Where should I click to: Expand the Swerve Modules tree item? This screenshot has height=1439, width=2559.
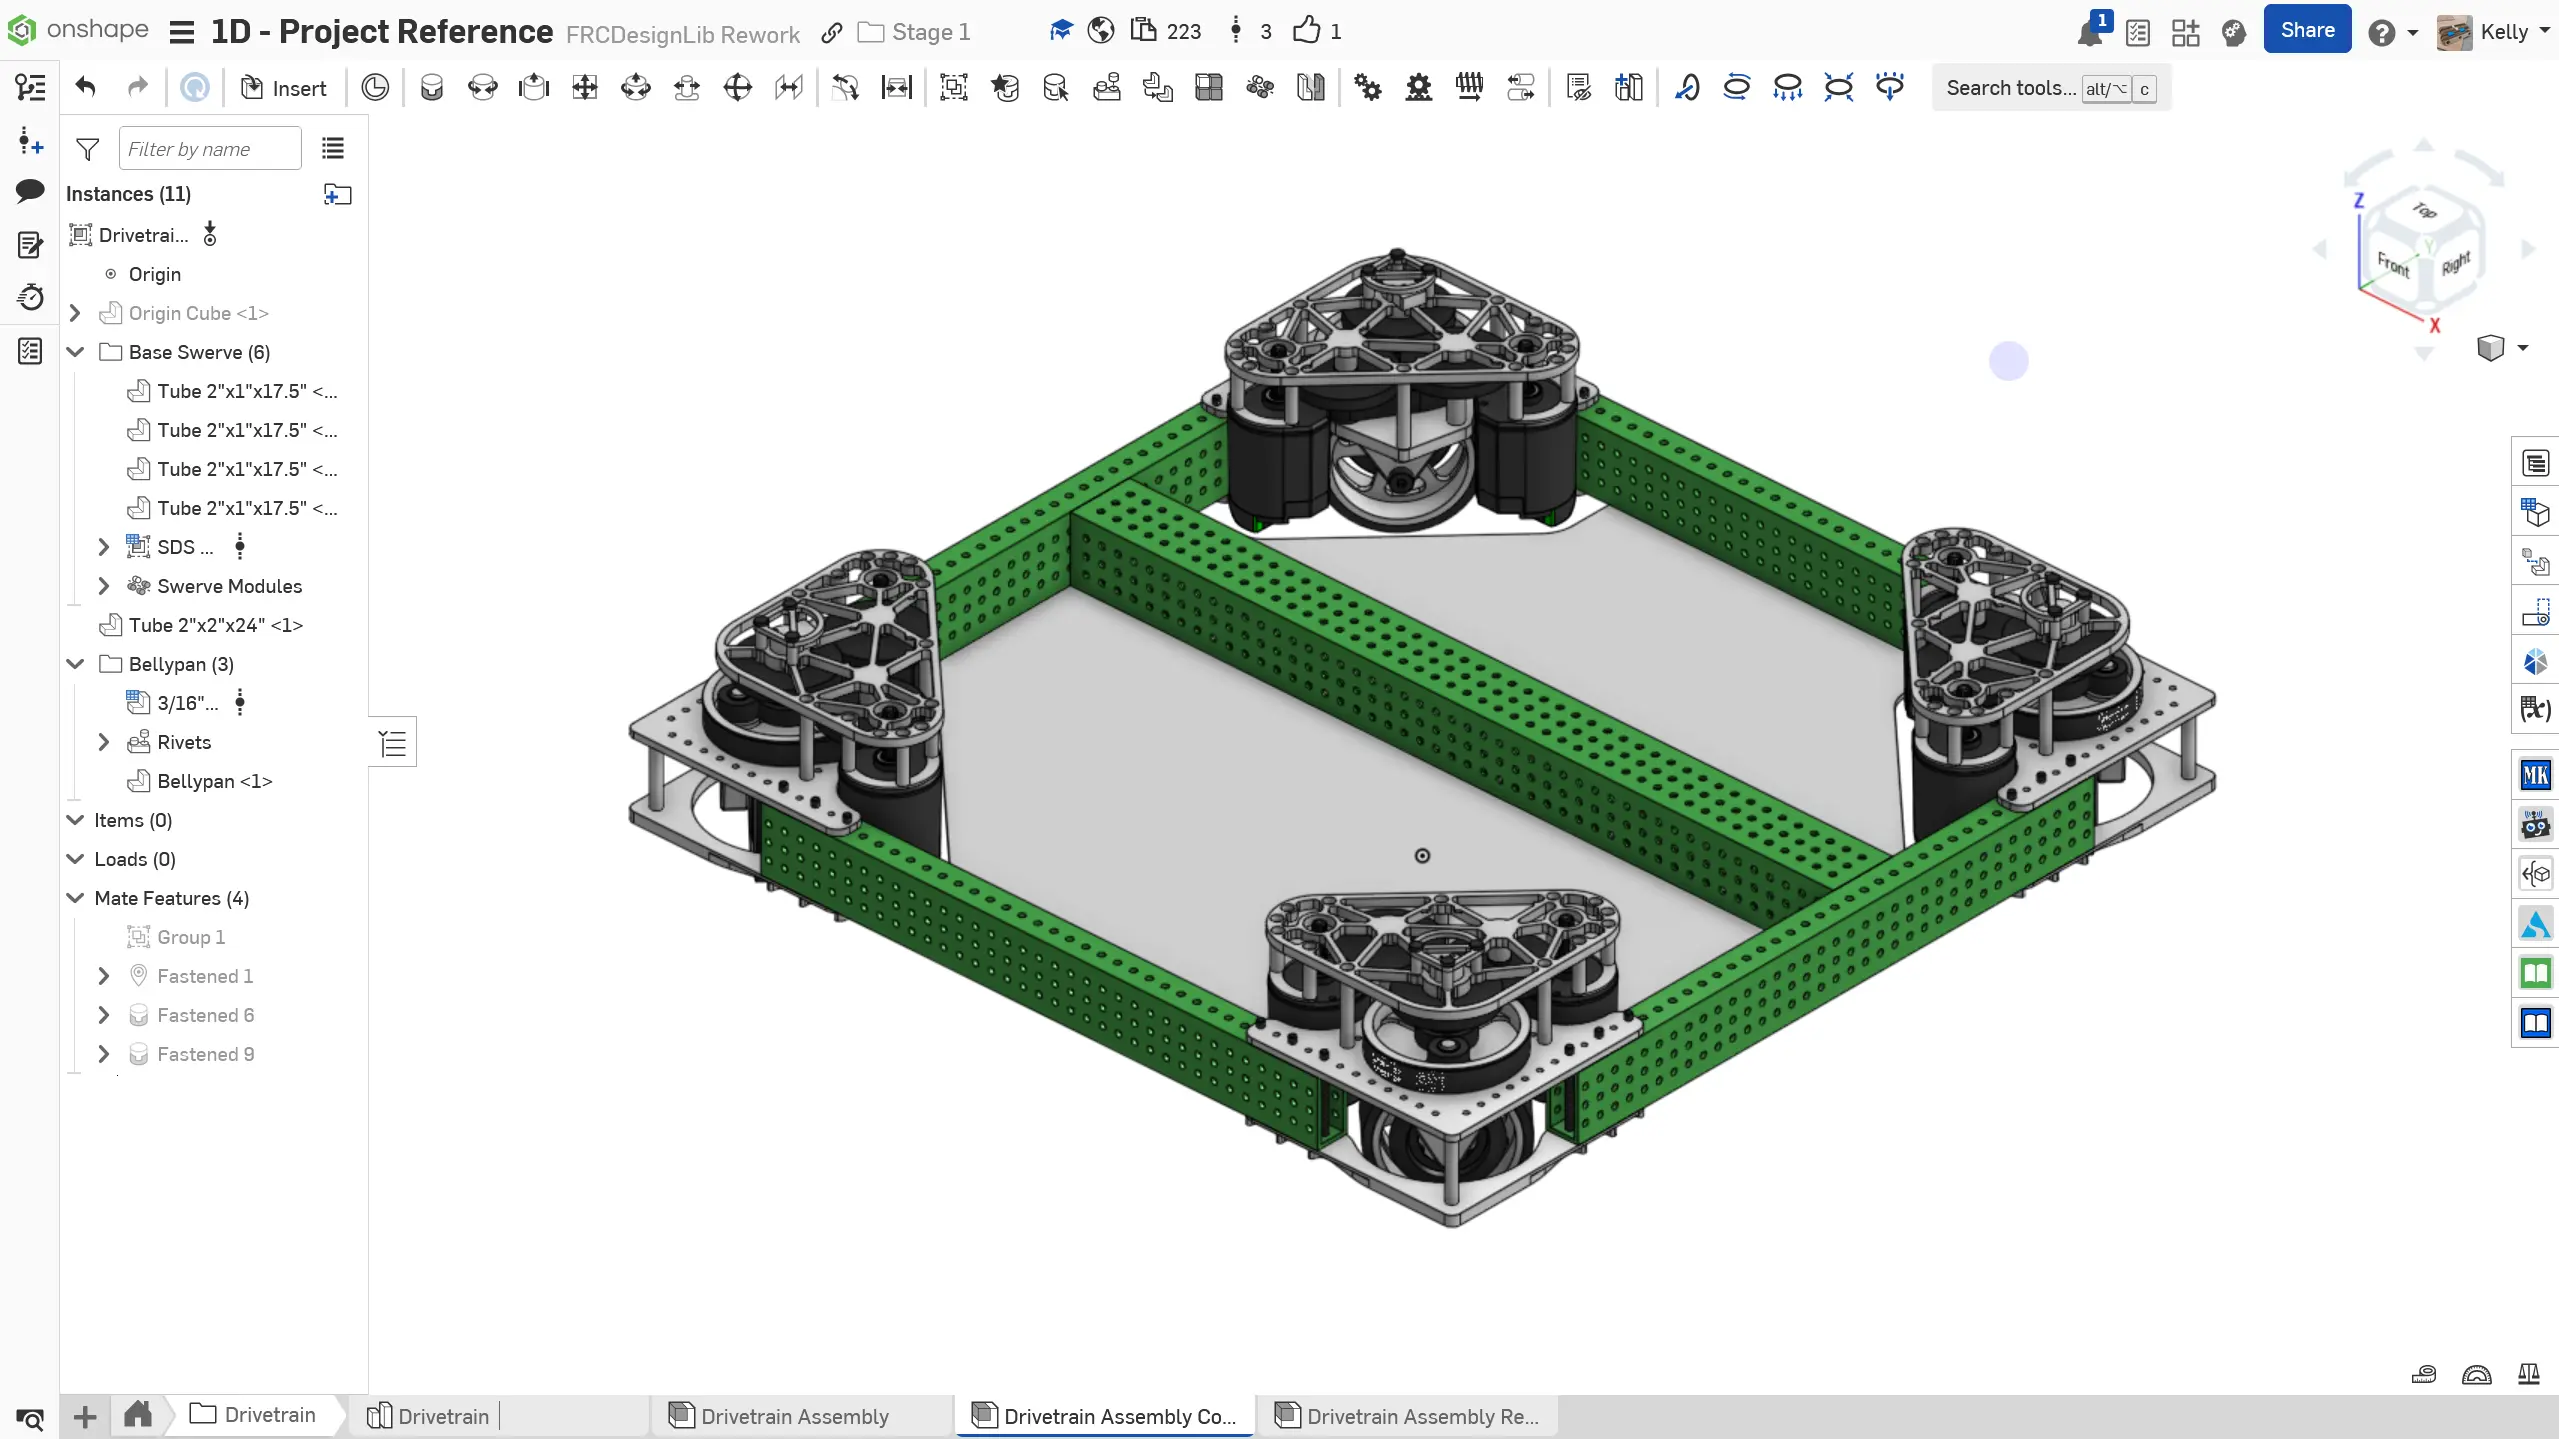click(104, 586)
